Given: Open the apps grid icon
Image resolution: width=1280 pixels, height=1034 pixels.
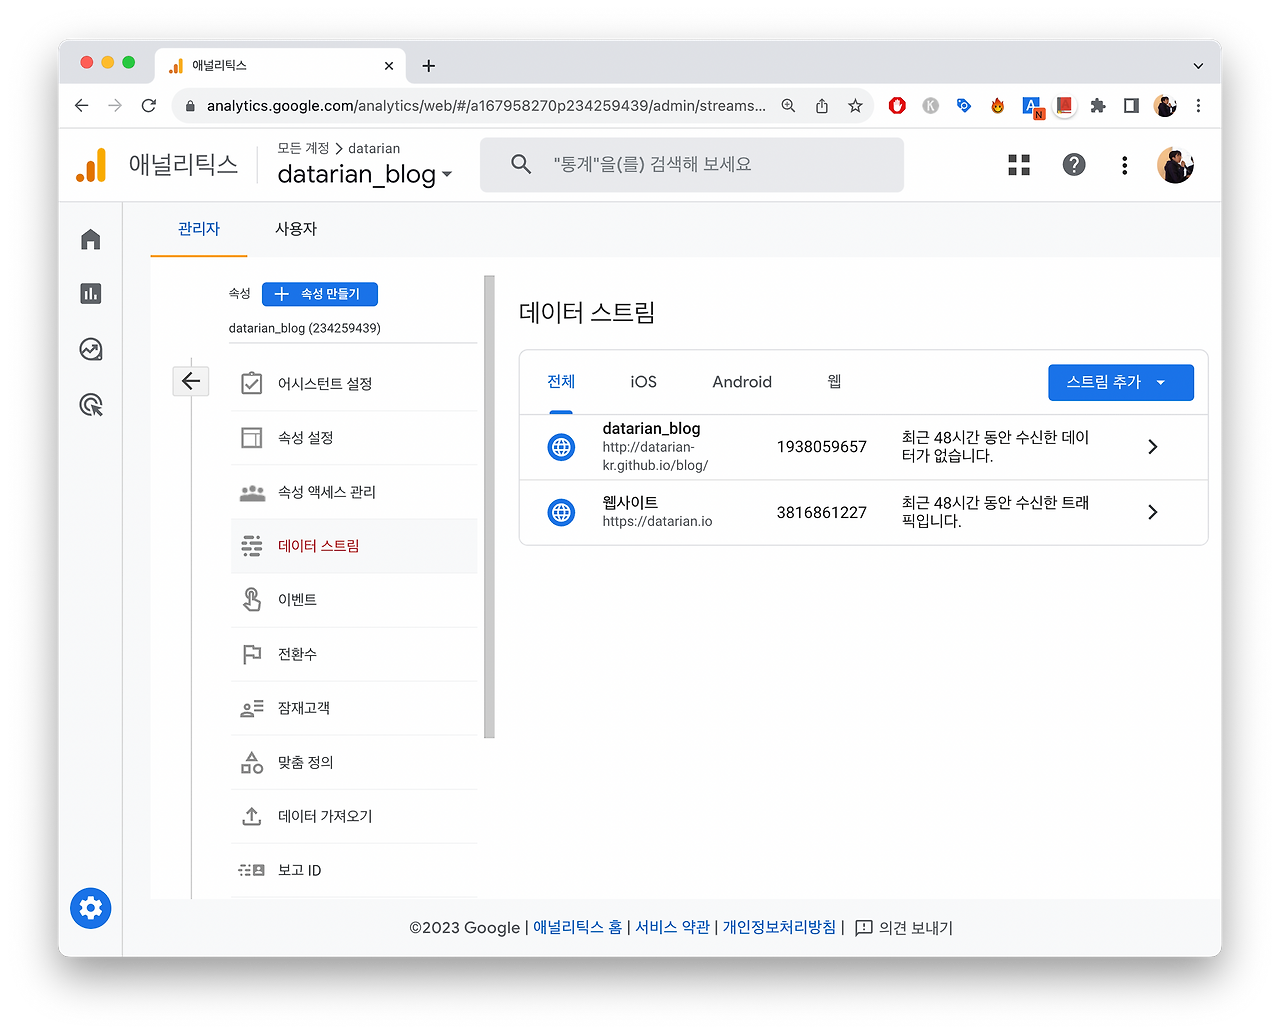Looking at the screenshot, I should 1019,165.
